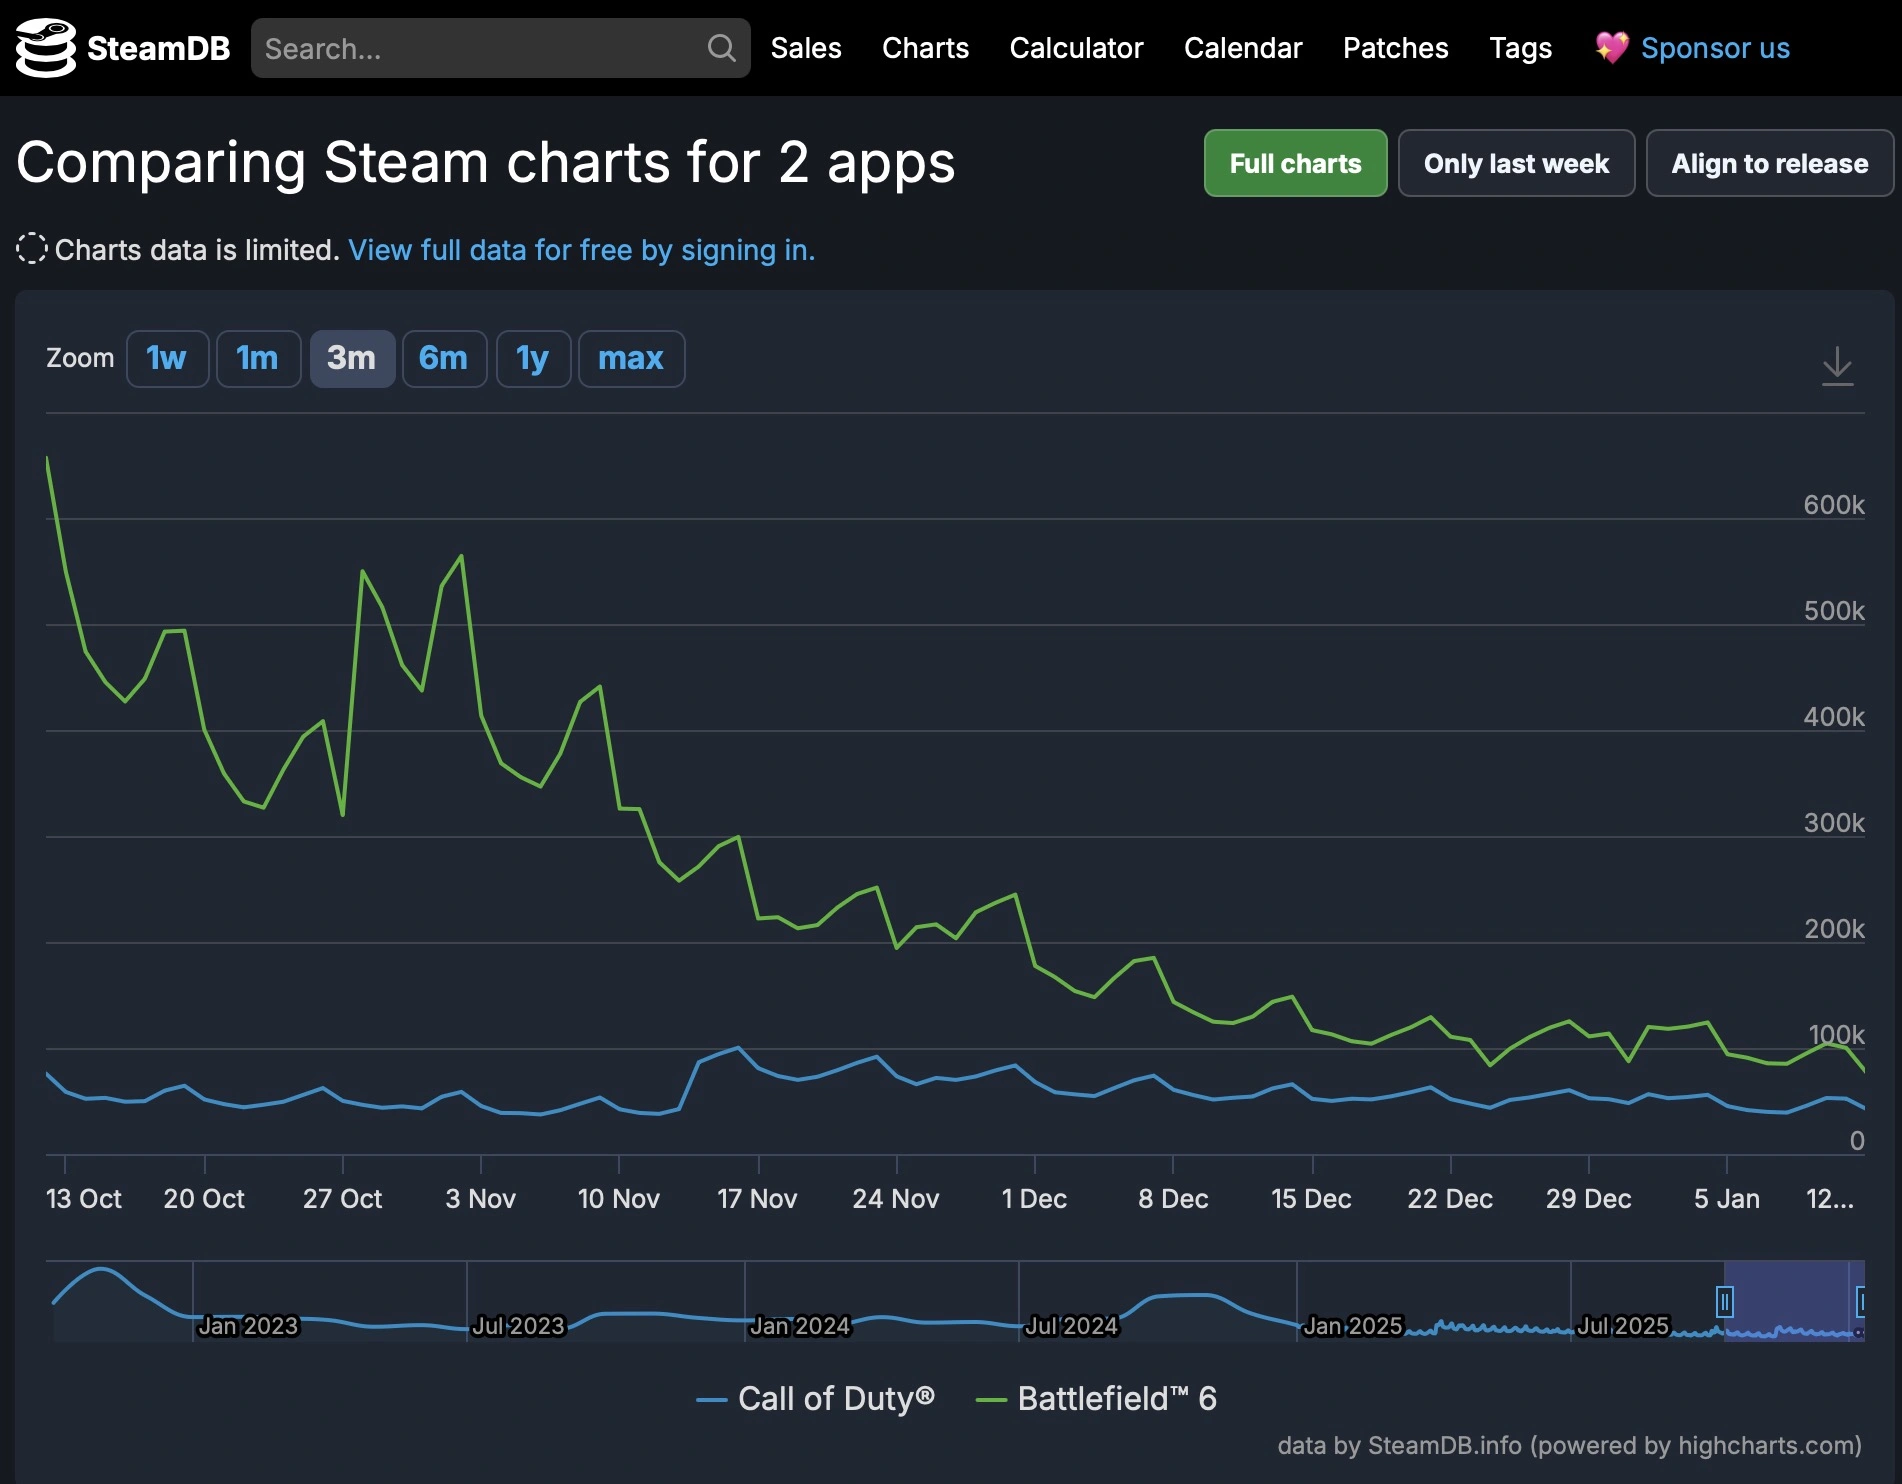The height and width of the screenshot is (1484, 1902).
Task: Click the search magnifier icon
Action: (721, 48)
